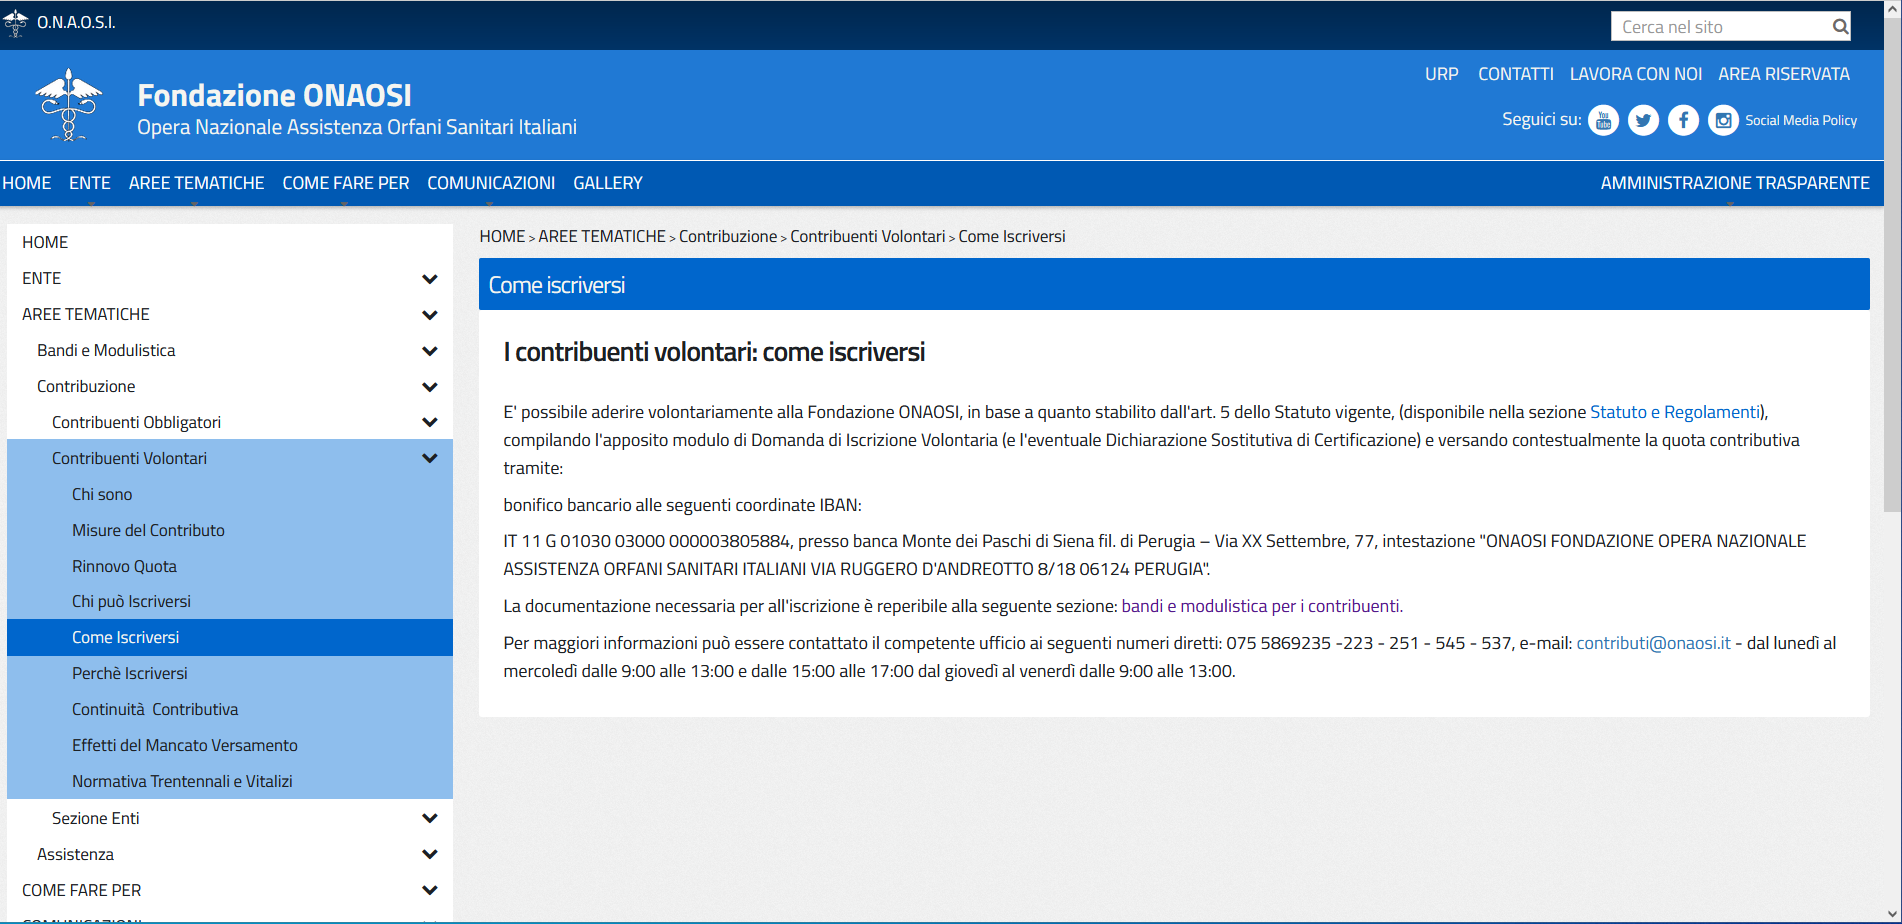Expand the Sezione Enti chevron
The image size is (1902, 924).
click(x=430, y=819)
